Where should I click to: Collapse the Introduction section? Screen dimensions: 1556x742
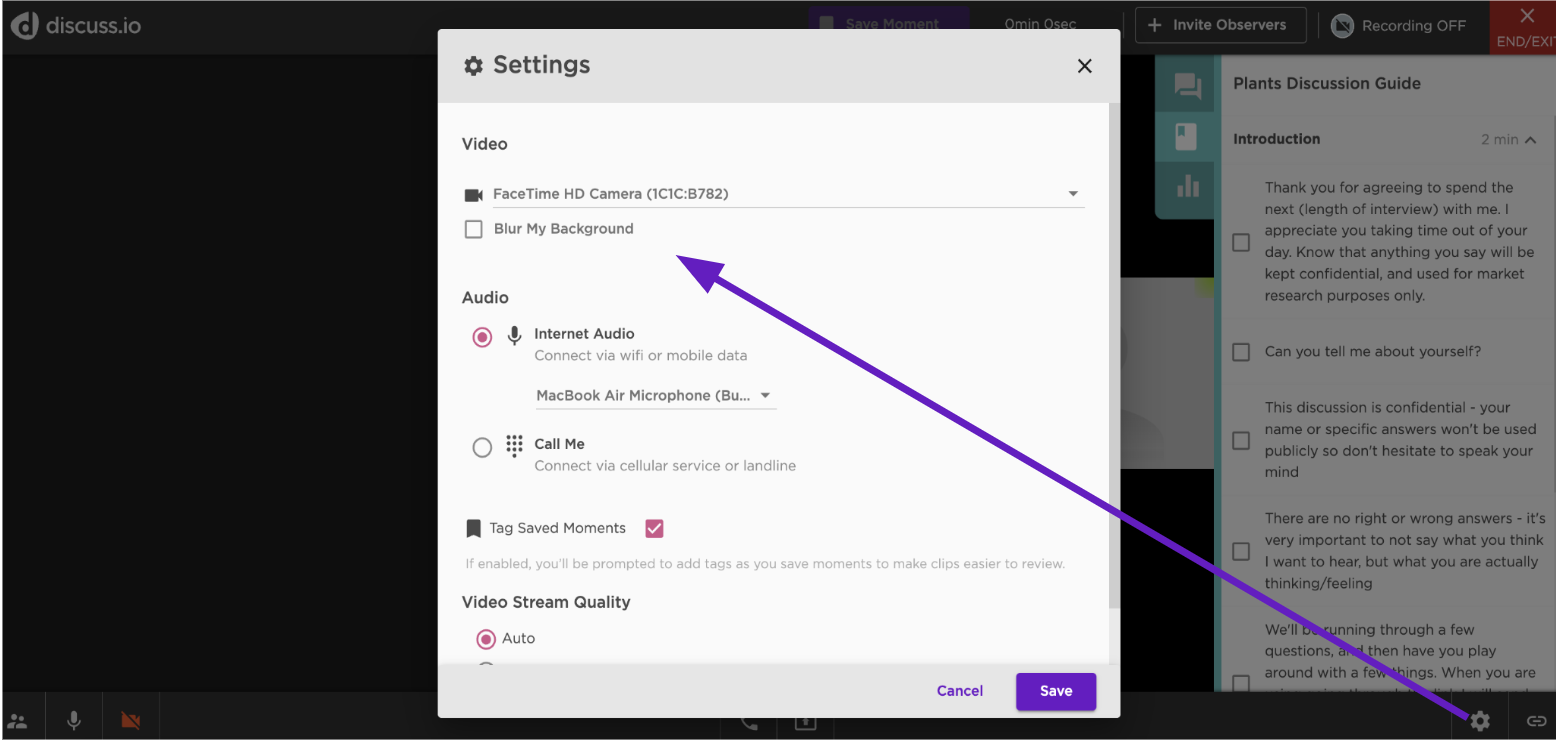1532,139
